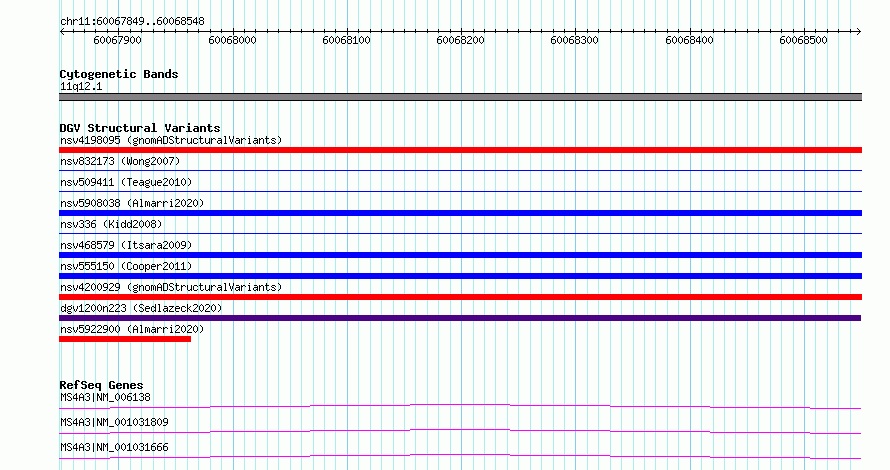Click the ruler's left arrow end
Screen dimensions: 890x470
pyautogui.click(x=62, y=32)
